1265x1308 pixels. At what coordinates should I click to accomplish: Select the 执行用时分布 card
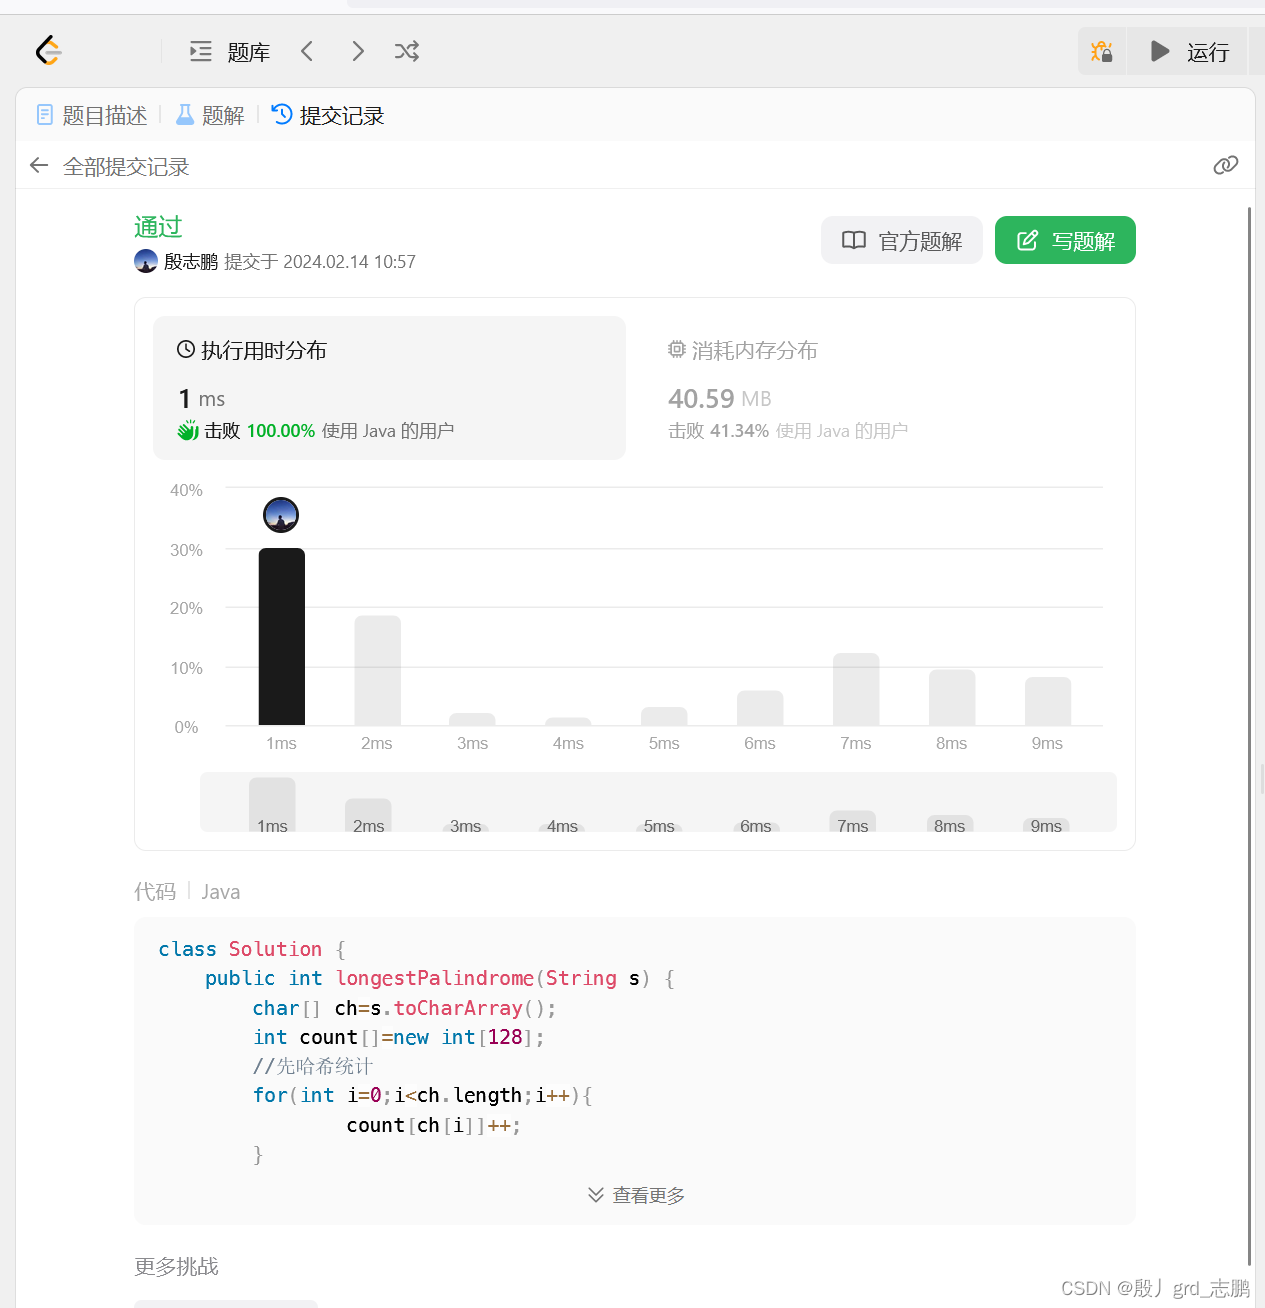(389, 388)
